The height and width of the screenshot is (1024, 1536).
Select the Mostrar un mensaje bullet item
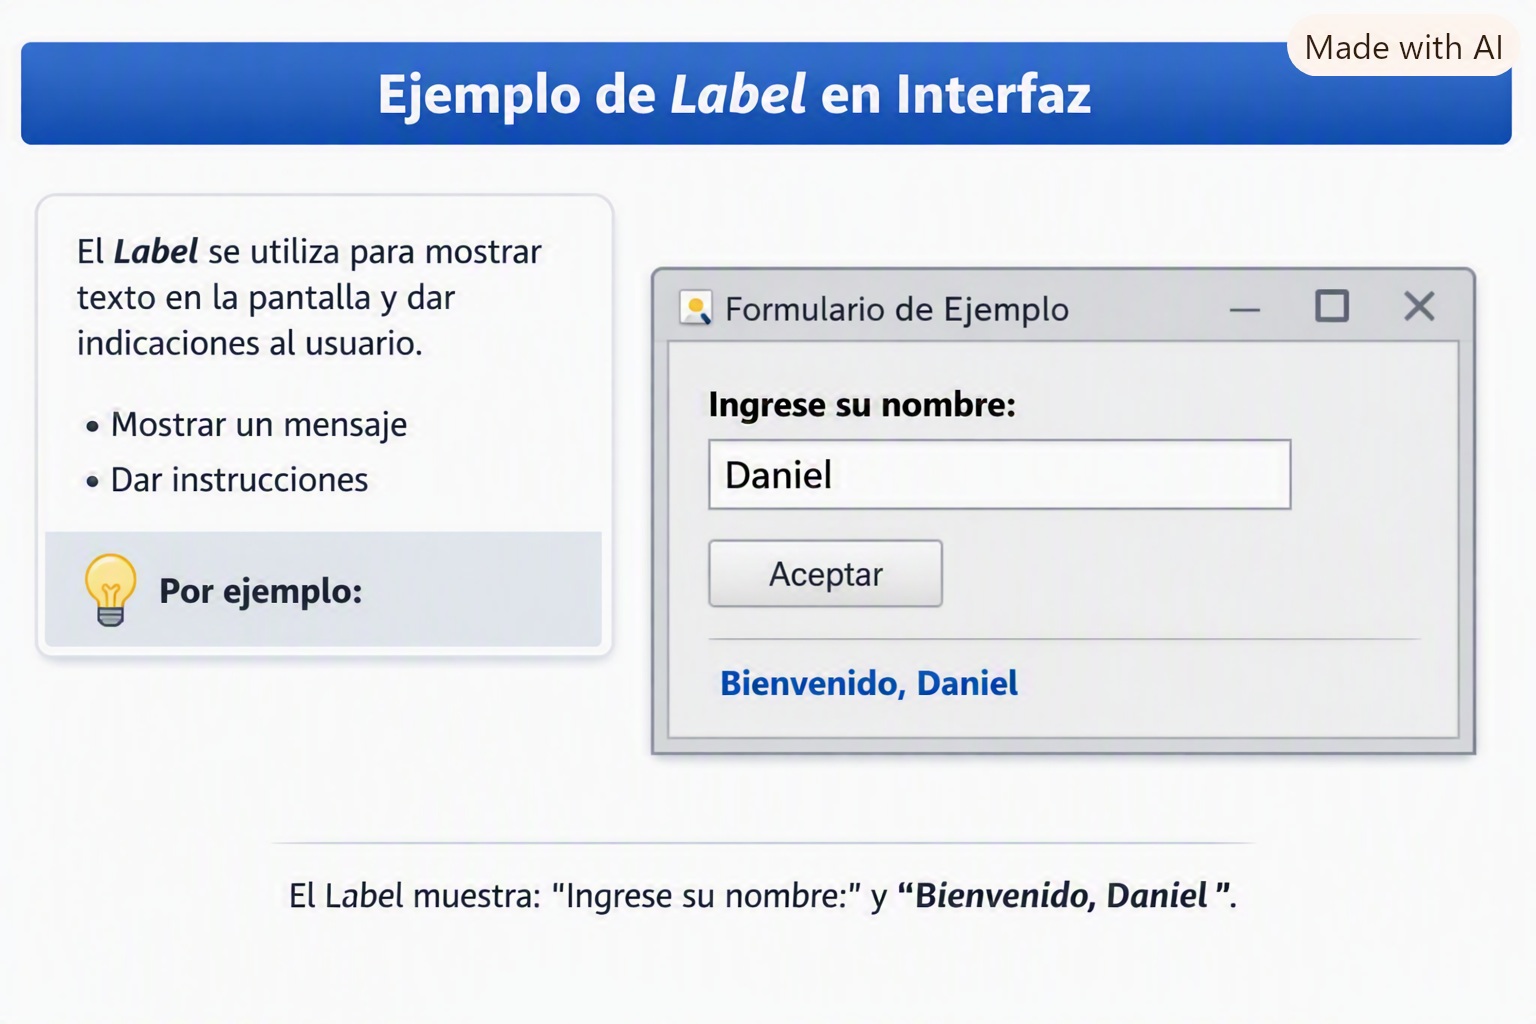pyautogui.click(x=259, y=424)
